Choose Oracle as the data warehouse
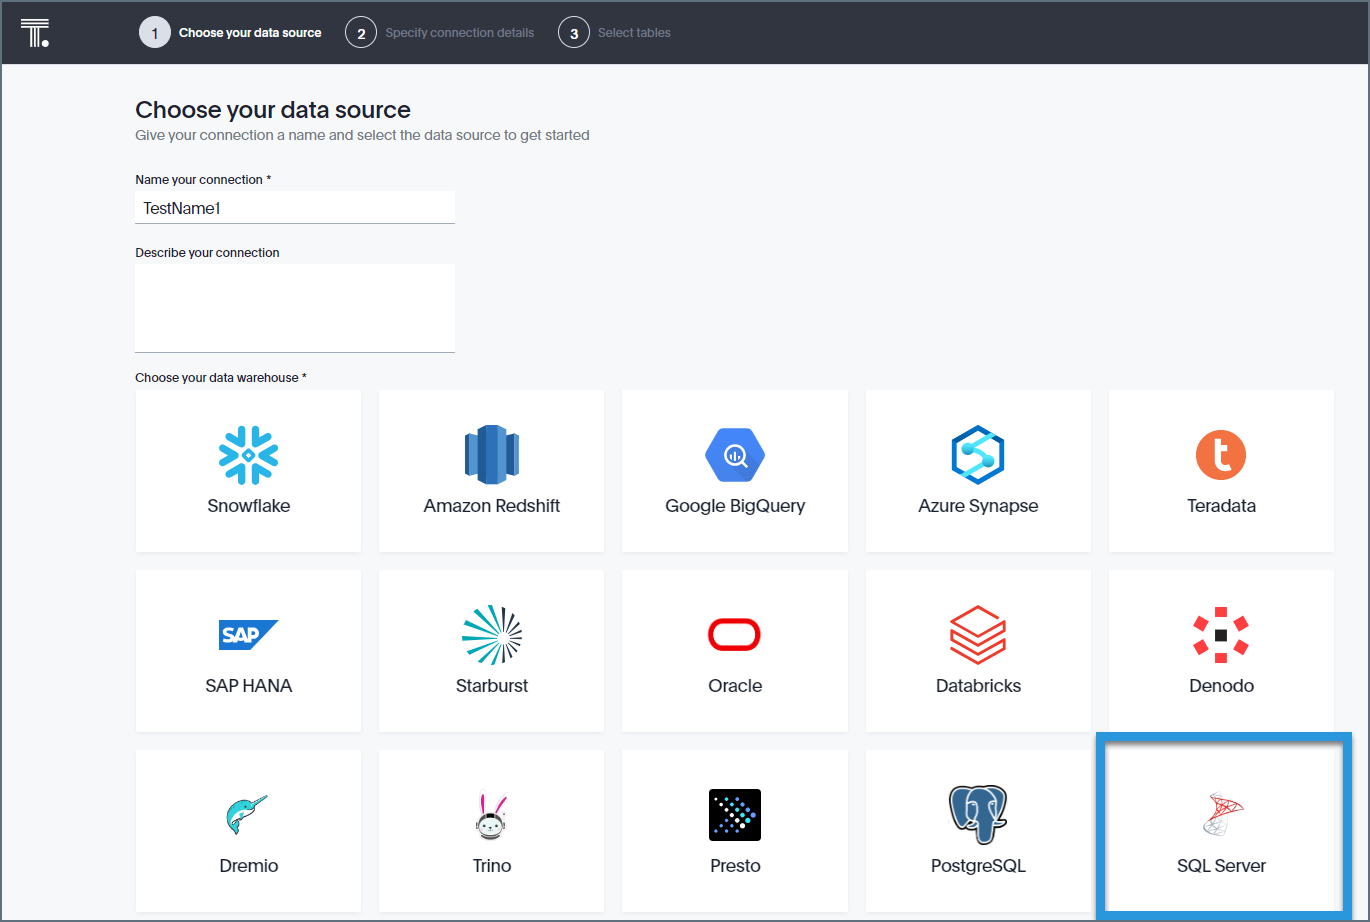 pos(735,650)
